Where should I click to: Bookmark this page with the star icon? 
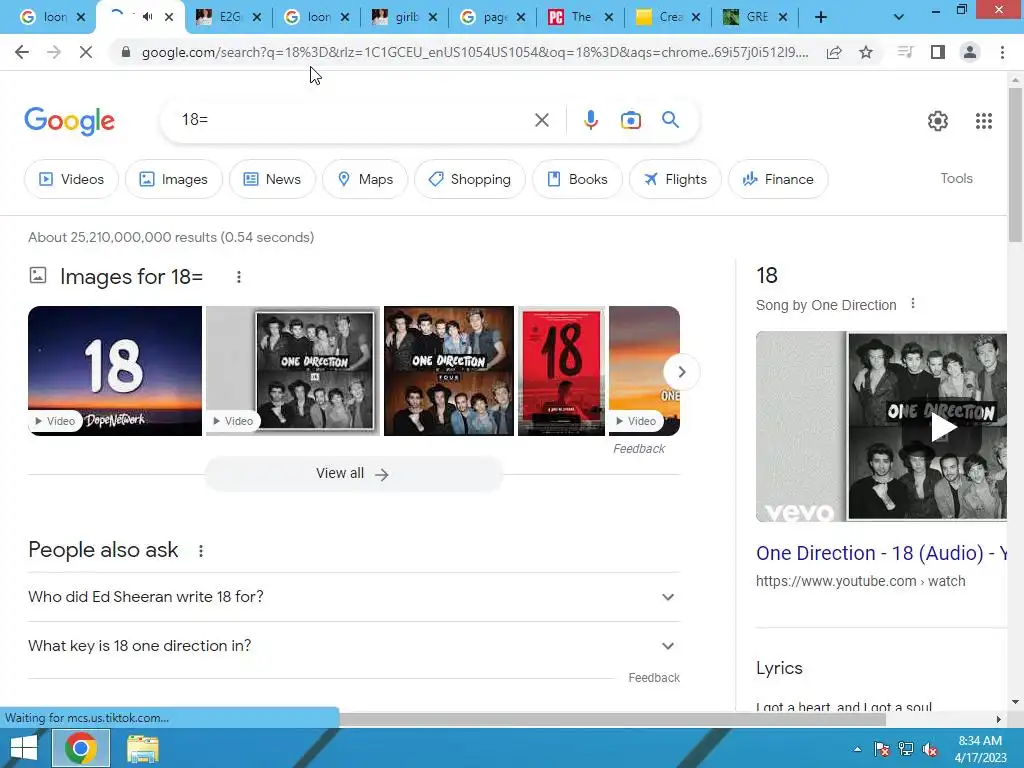(866, 52)
